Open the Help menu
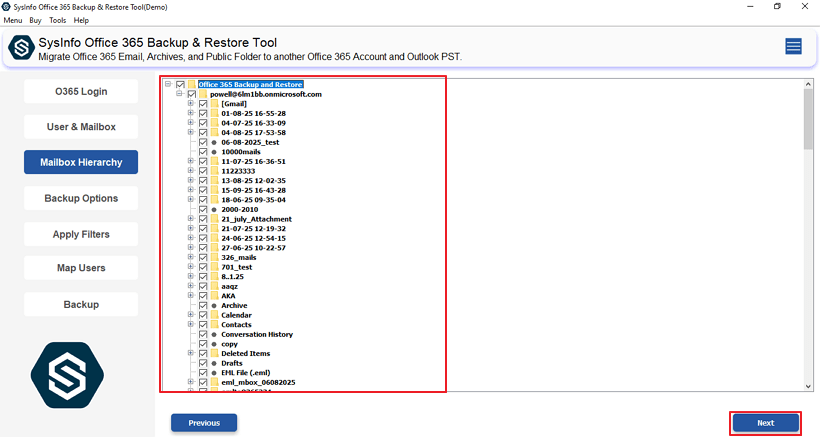This screenshot has height=437, width=820. tap(81, 20)
